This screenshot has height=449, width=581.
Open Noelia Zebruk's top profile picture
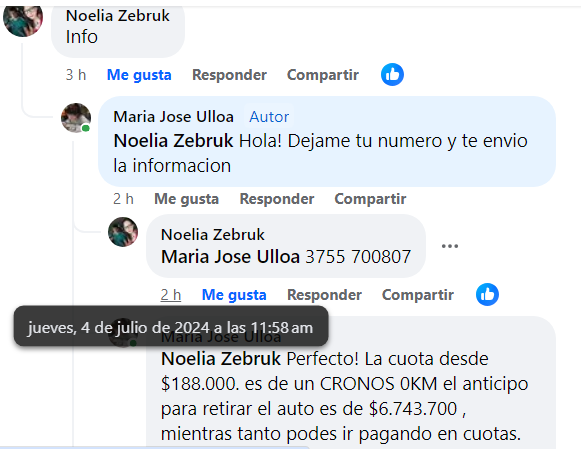tap(23, 19)
